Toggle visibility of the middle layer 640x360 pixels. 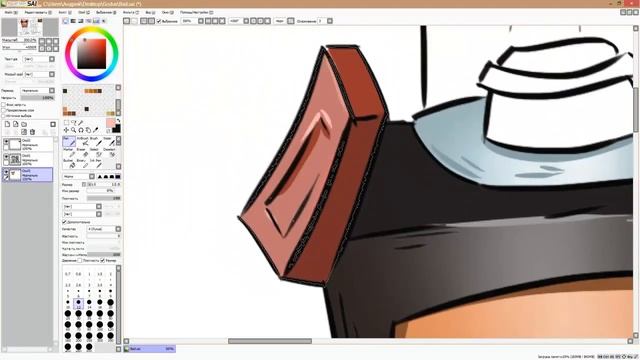6,157
